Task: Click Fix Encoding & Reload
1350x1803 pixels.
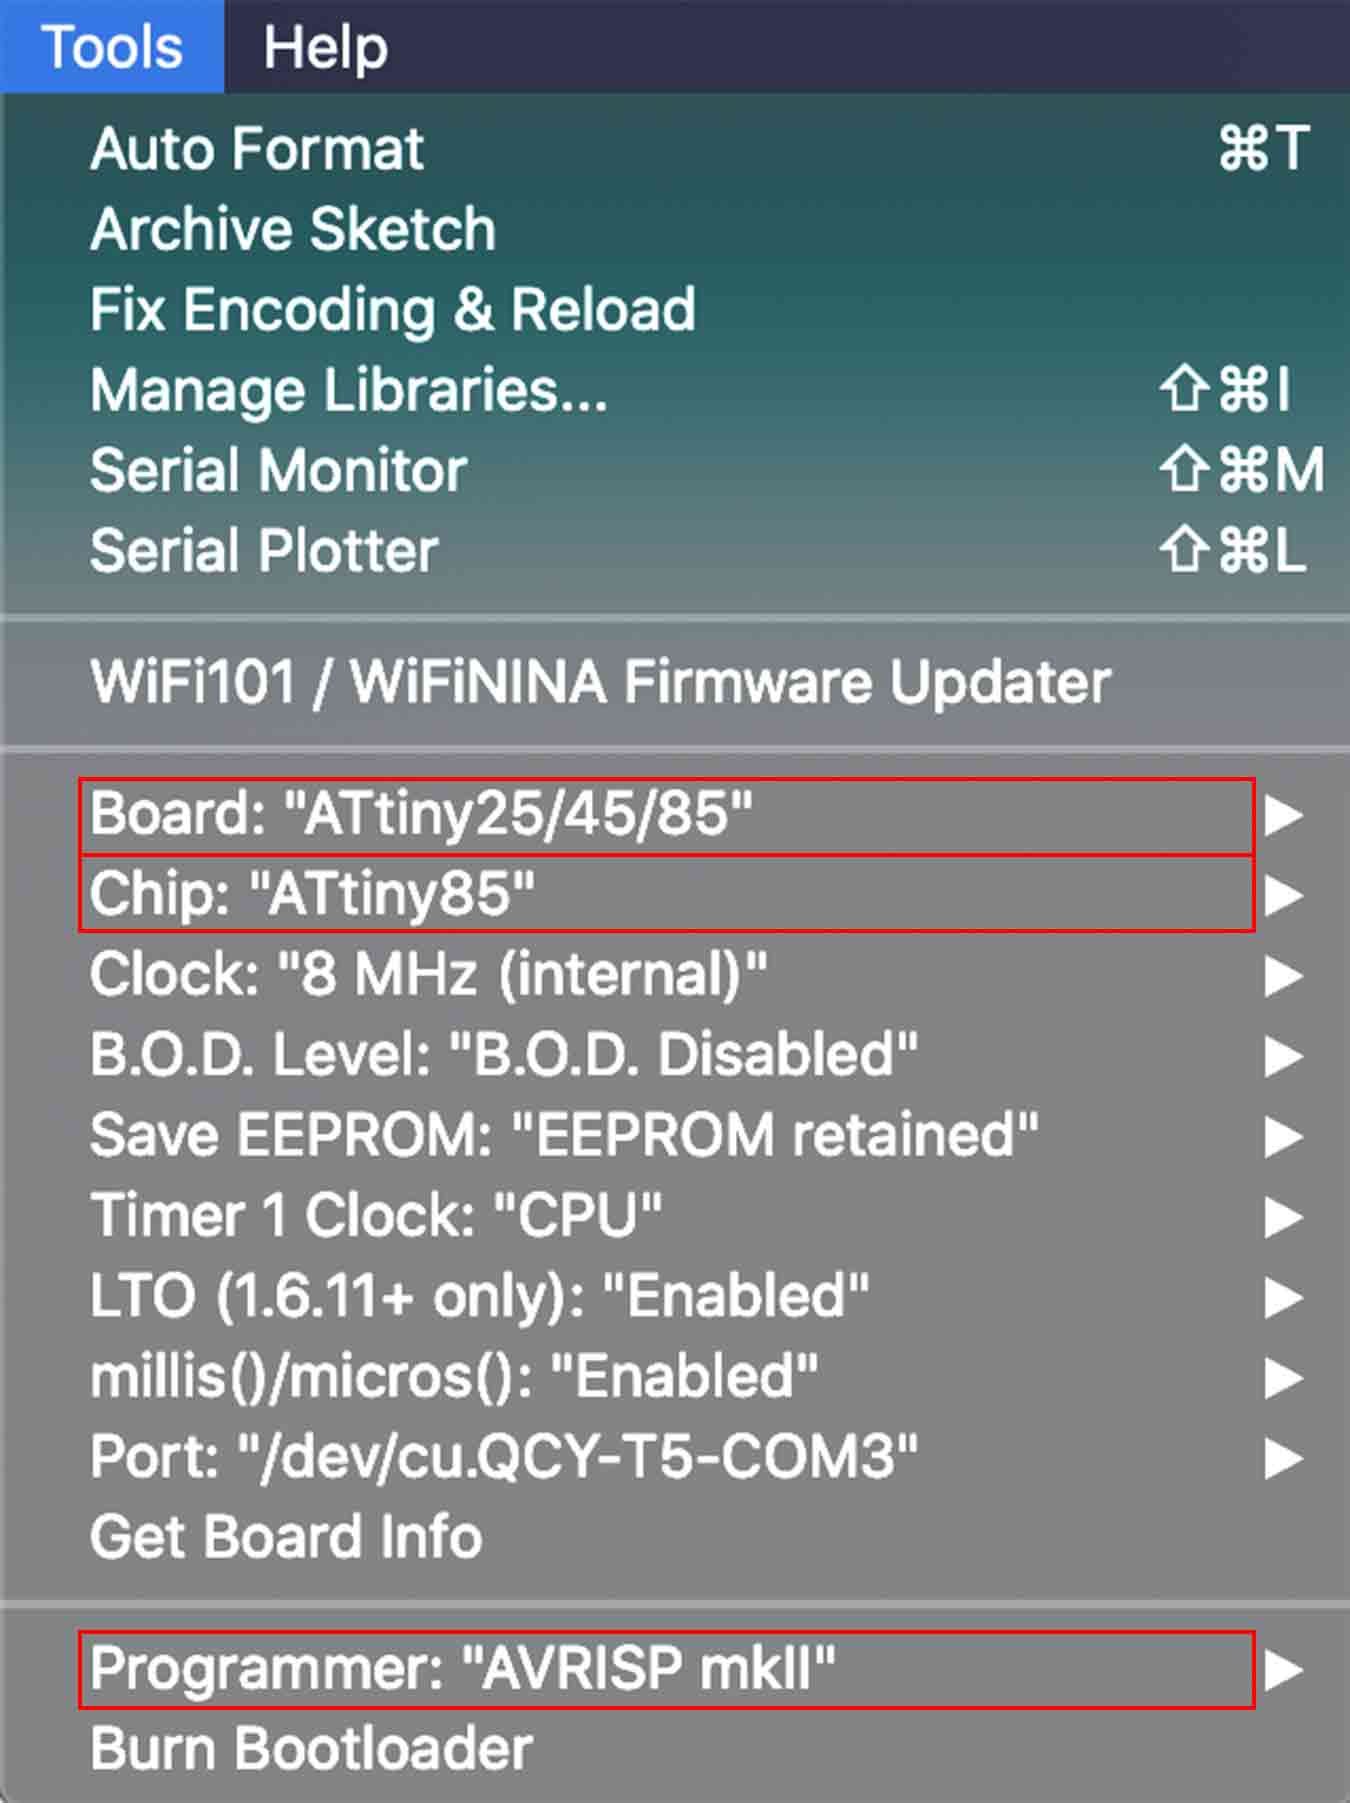Action: pos(393,309)
